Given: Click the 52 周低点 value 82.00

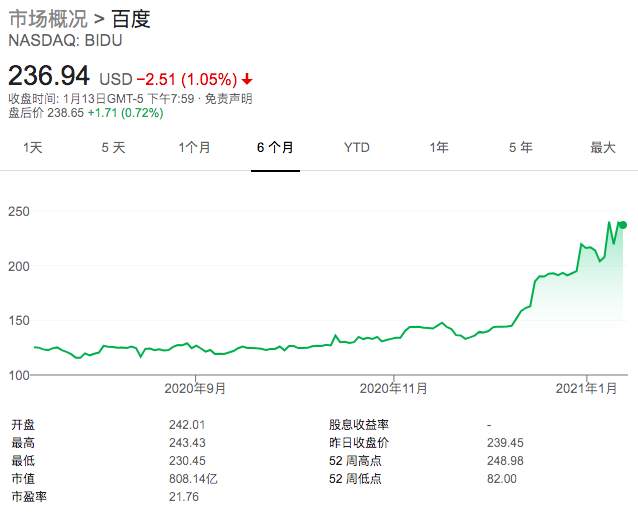Looking at the screenshot, I should click(x=502, y=479).
